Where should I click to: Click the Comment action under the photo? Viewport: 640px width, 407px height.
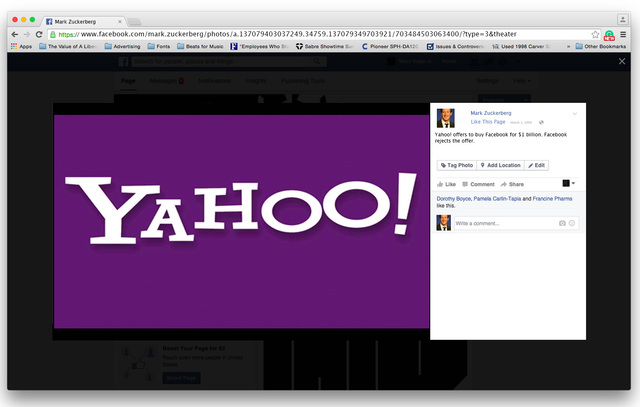tap(478, 184)
